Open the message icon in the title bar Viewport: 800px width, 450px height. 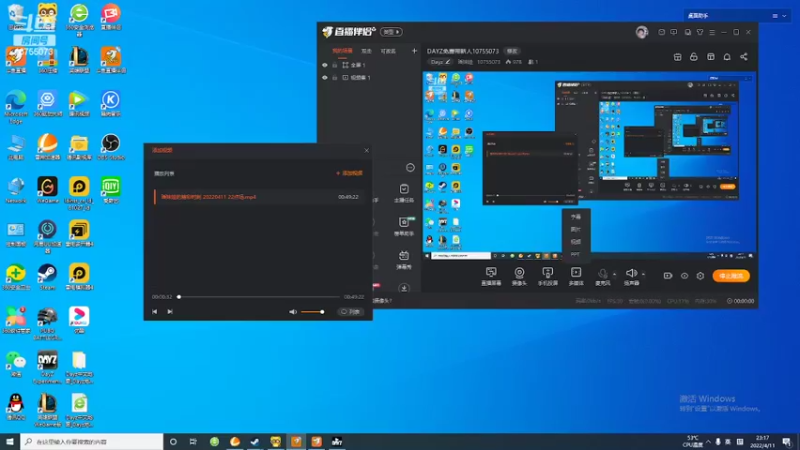click(x=661, y=32)
